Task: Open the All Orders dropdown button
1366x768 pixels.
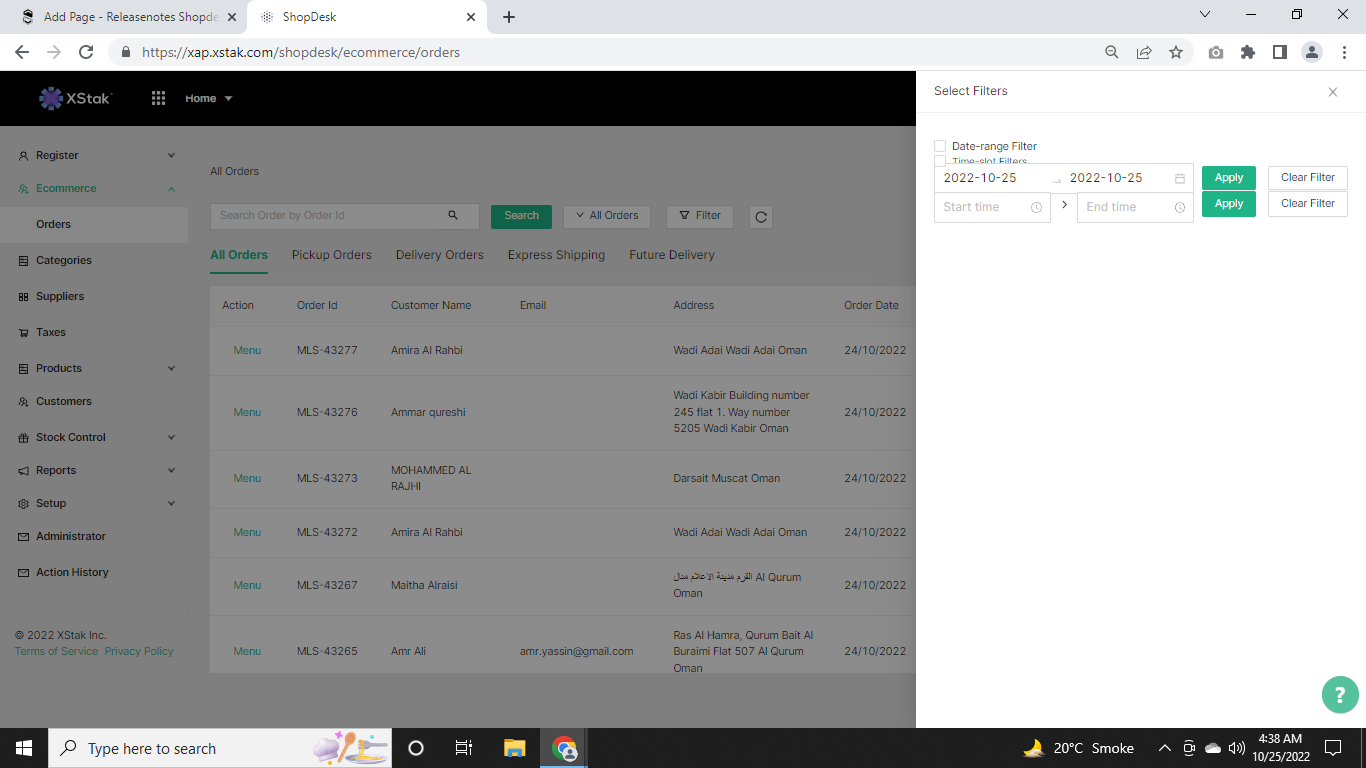Action: [x=607, y=215]
